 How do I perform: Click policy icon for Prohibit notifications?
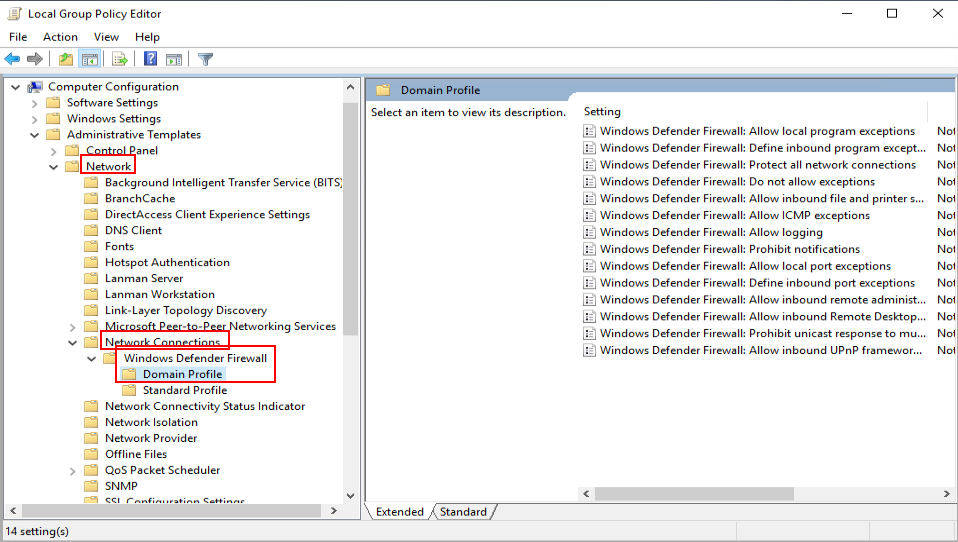coord(590,249)
